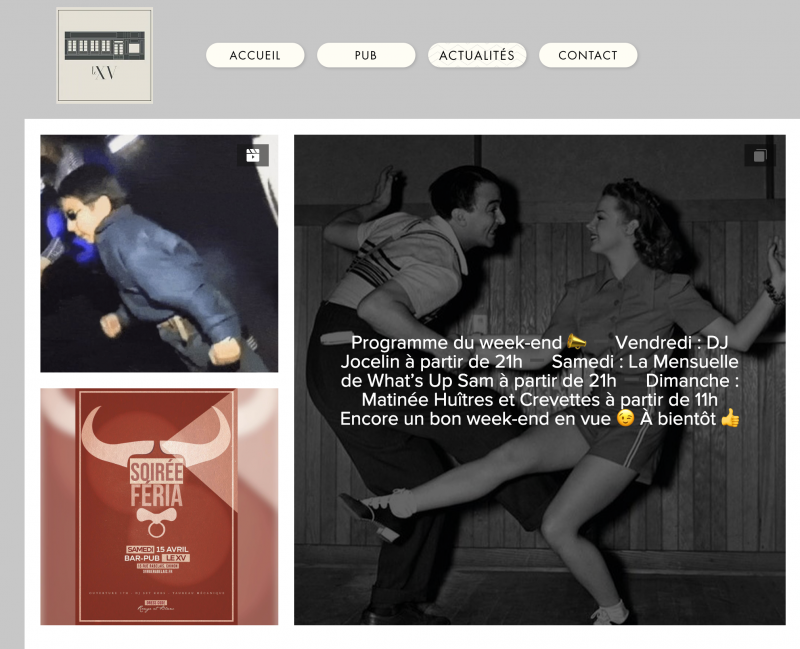This screenshot has height=649, width=800.
Task: Open the Pub menu item
Action: click(x=366, y=56)
